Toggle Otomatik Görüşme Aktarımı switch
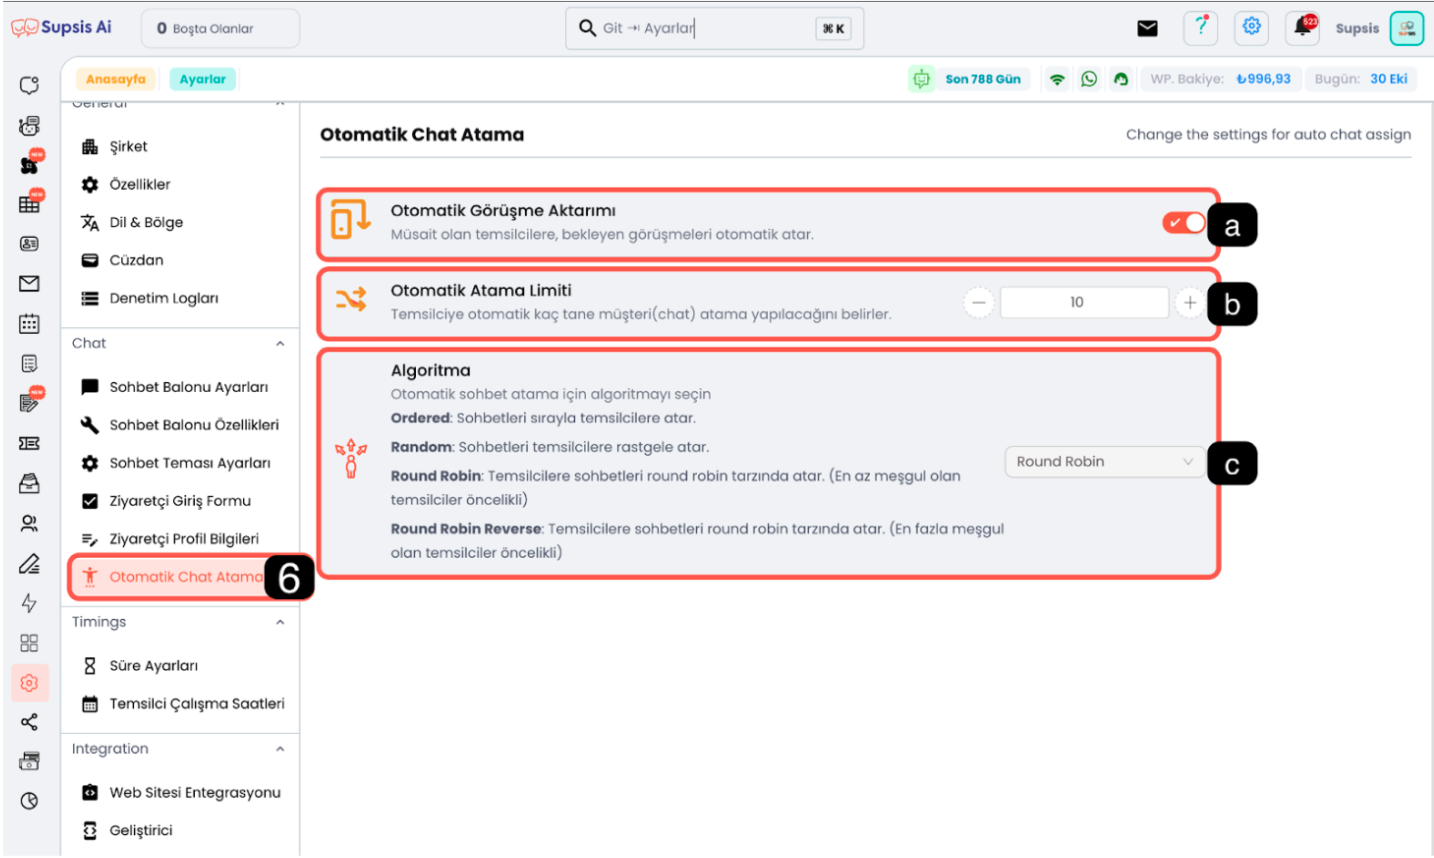This screenshot has width=1434, height=858. (1184, 222)
